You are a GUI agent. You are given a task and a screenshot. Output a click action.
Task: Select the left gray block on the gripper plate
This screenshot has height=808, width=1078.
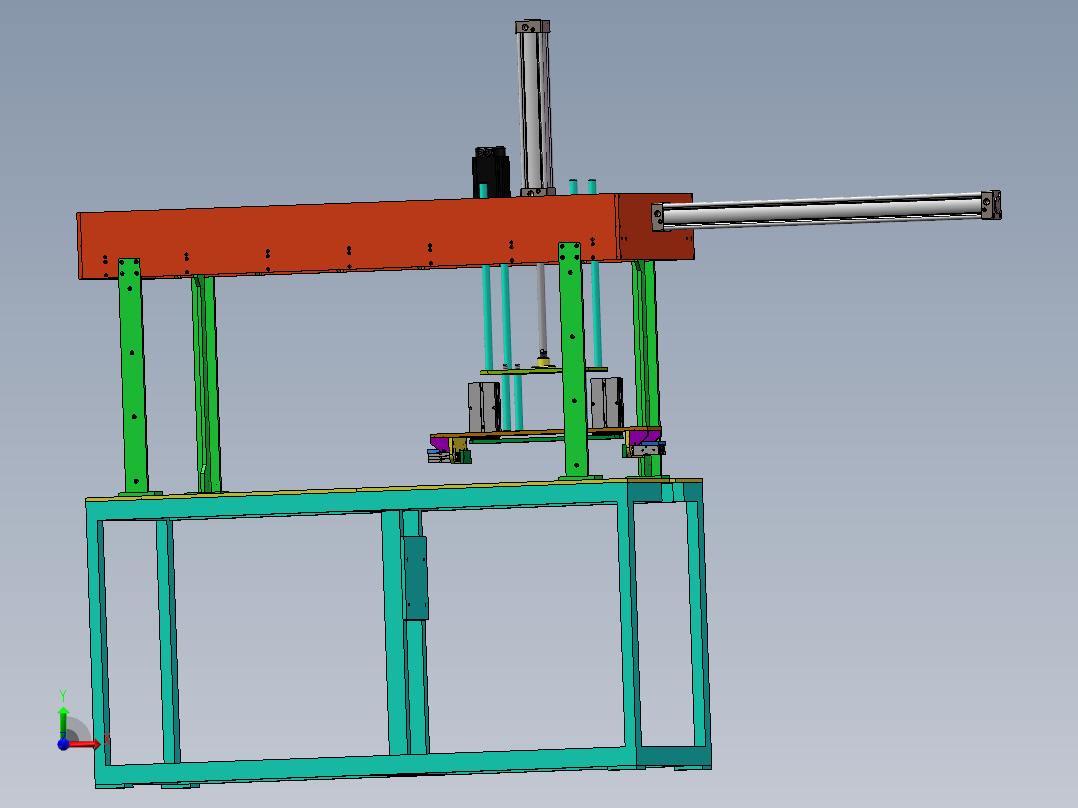point(484,407)
